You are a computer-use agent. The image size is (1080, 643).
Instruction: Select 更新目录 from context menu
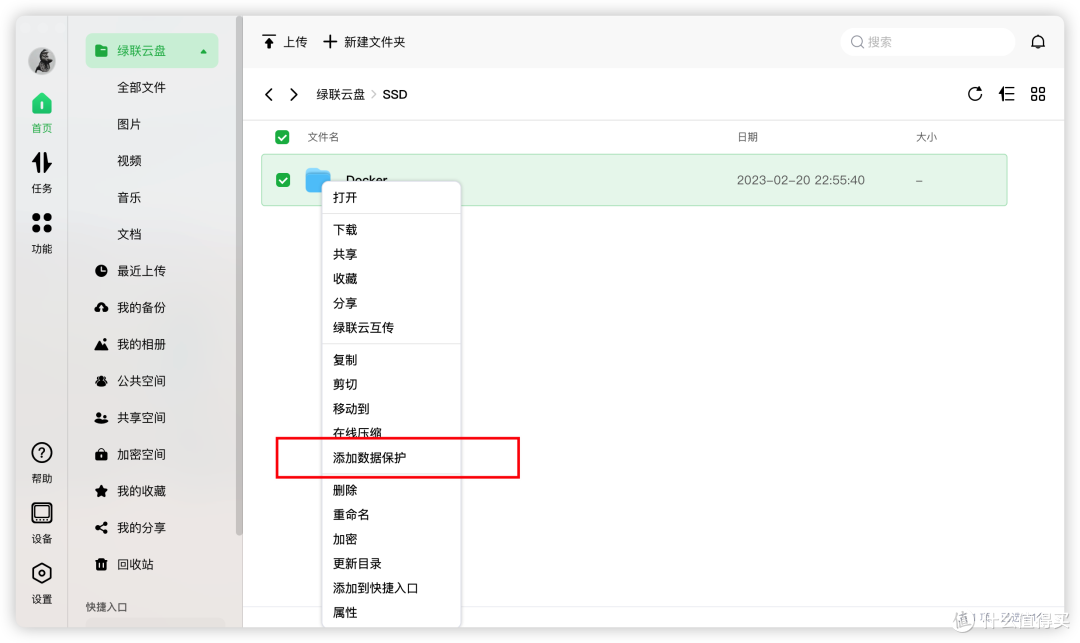coord(391,563)
